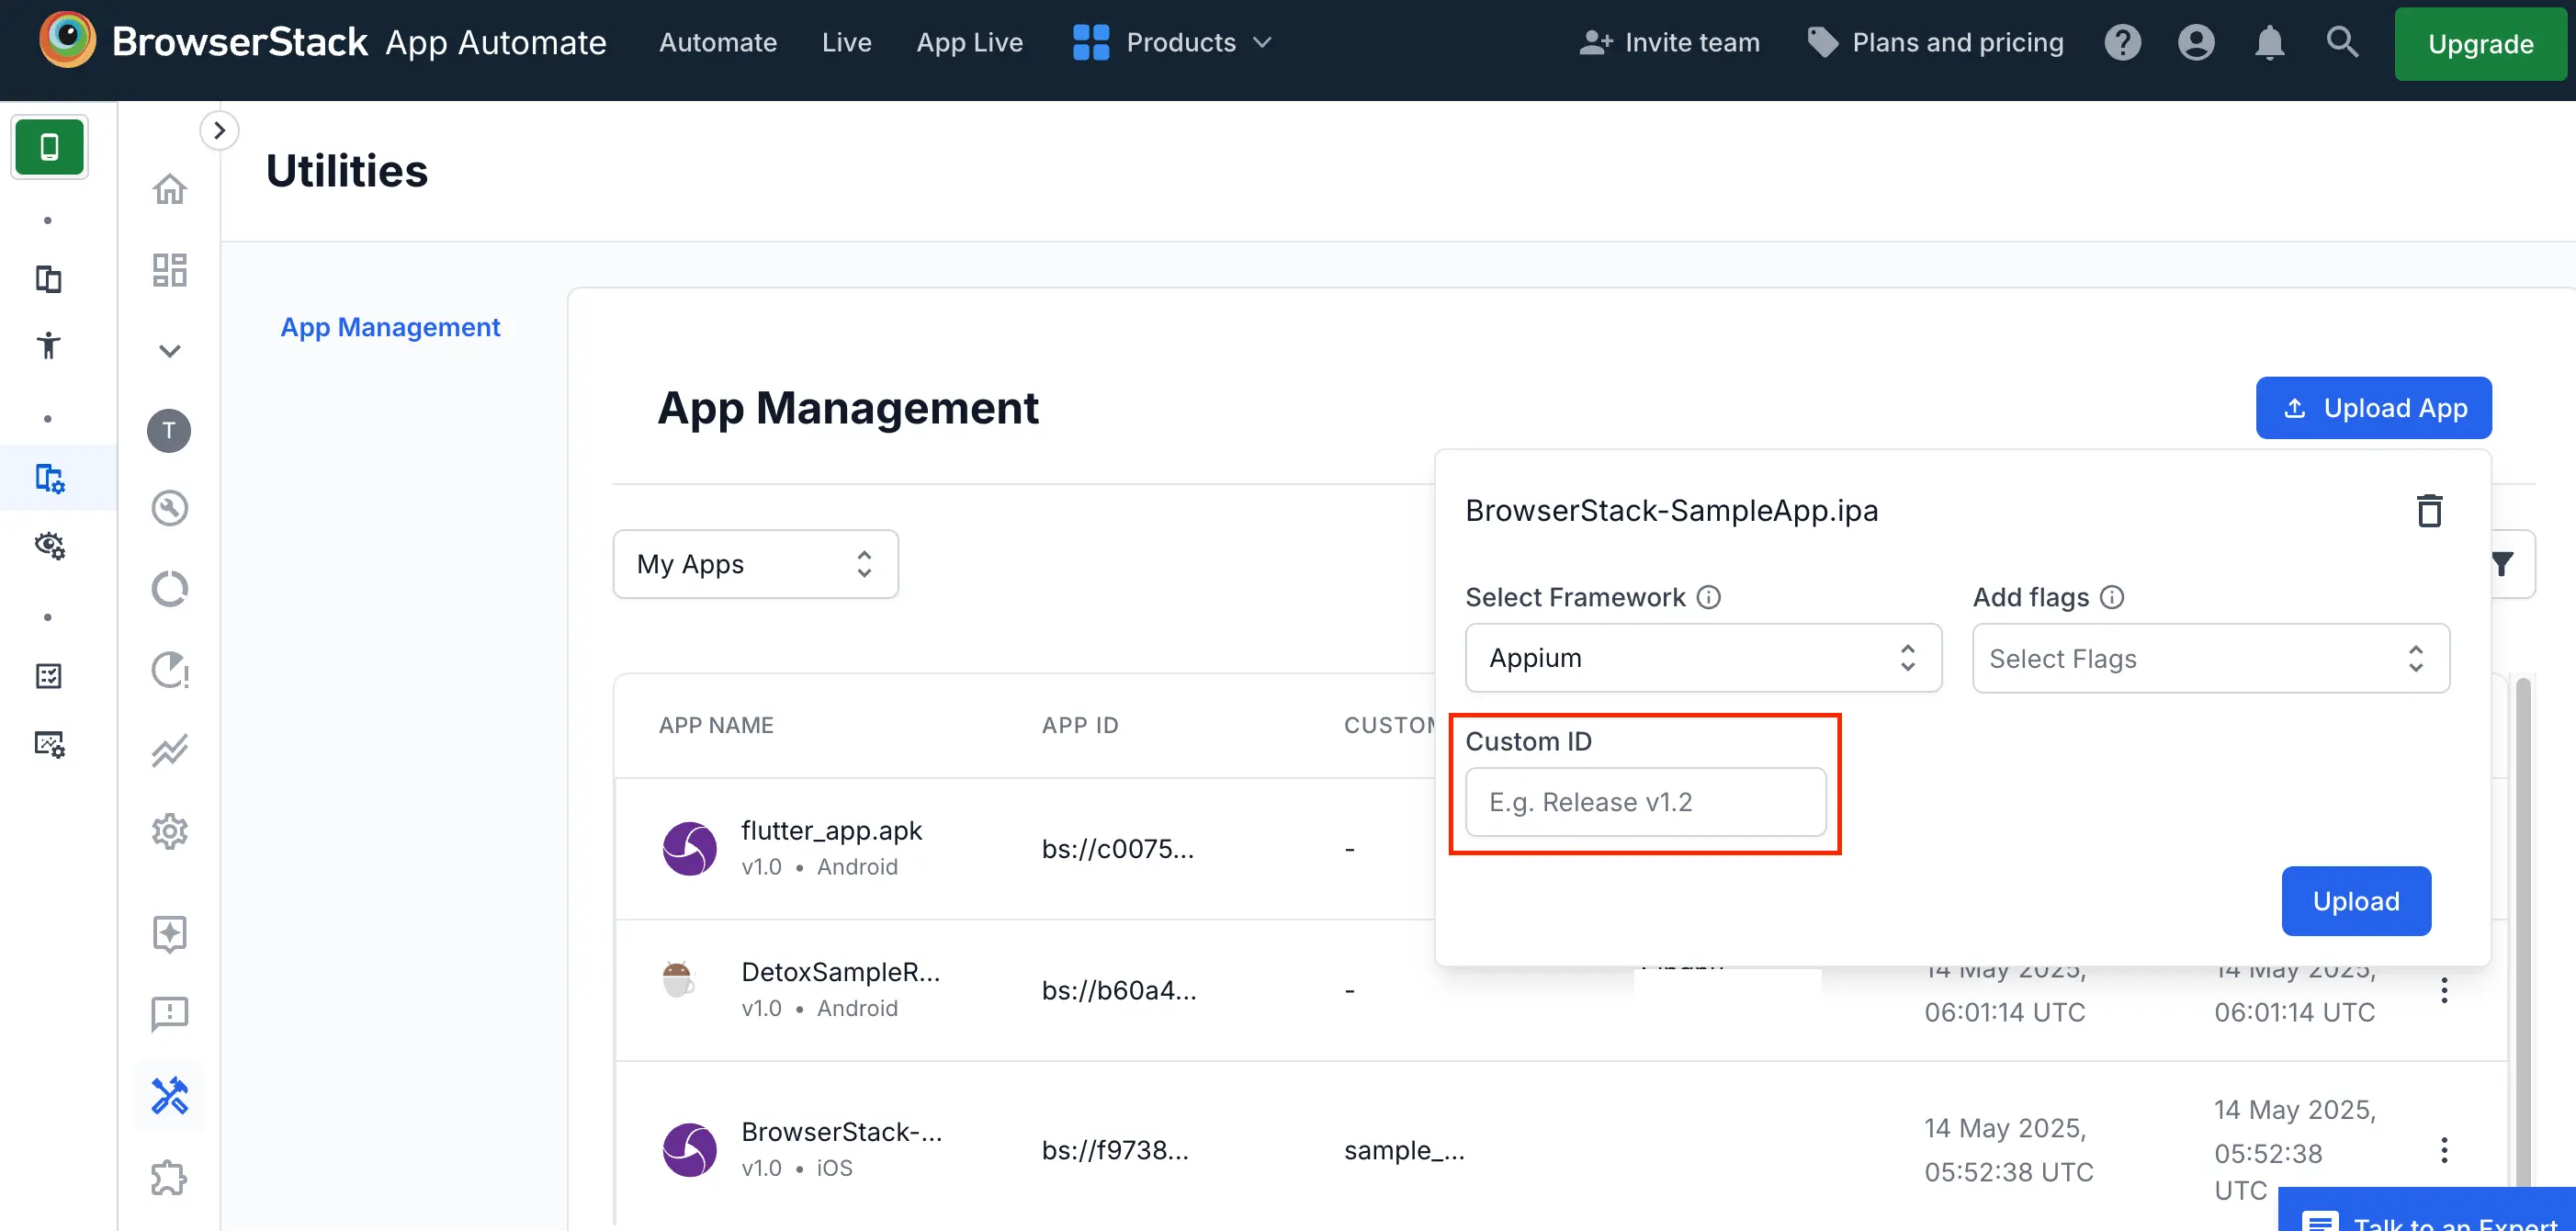
Task: Click the notifications bell icon
Action: point(2269,43)
